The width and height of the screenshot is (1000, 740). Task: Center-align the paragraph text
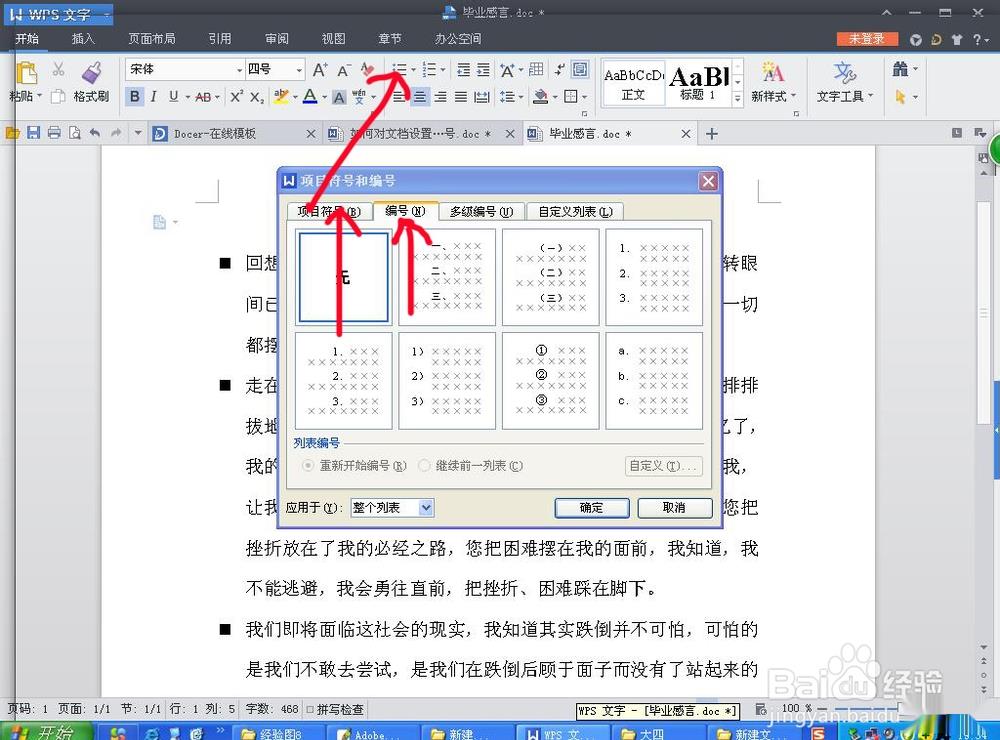click(420, 97)
